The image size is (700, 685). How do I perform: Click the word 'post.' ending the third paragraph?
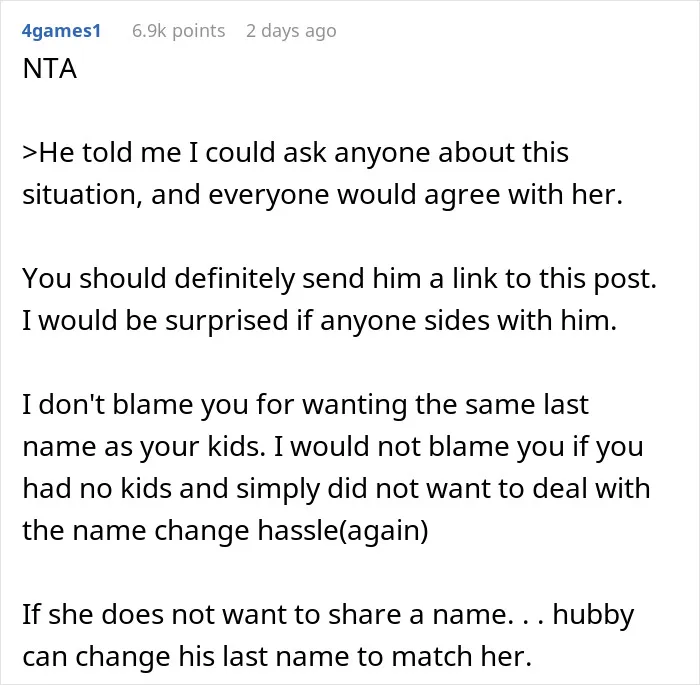625,280
